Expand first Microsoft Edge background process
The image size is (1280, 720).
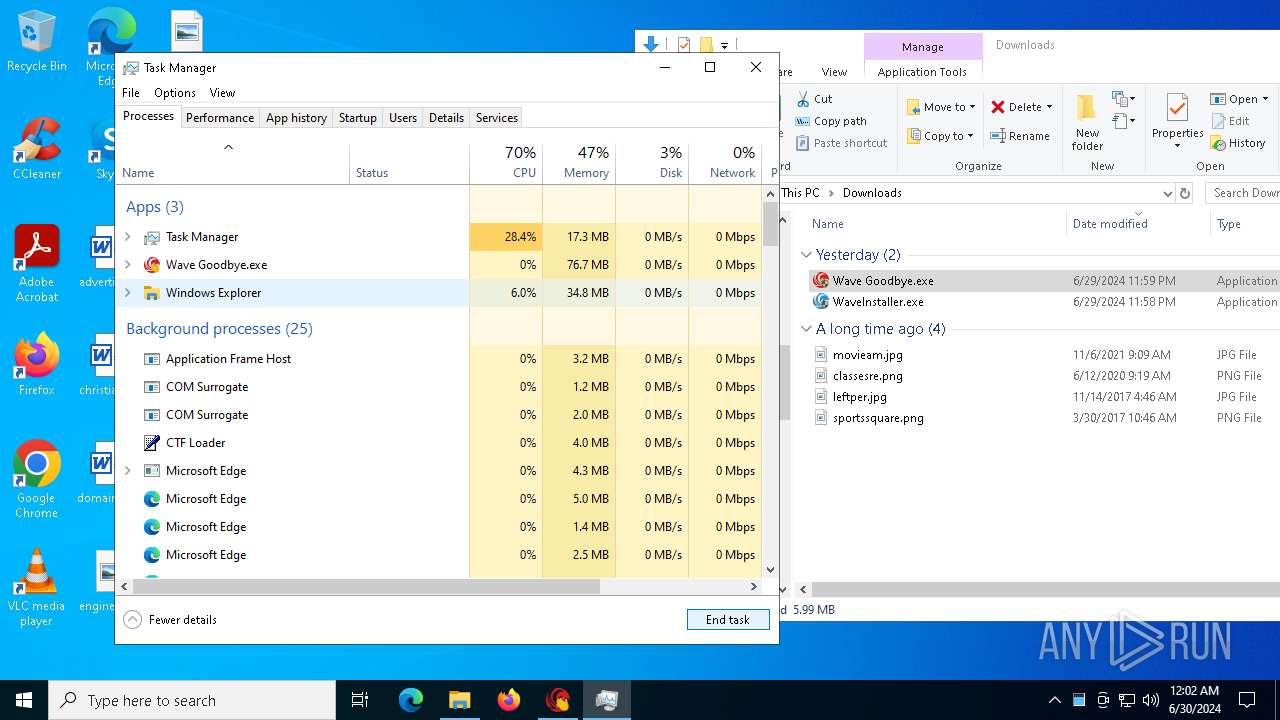coord(128,471)
